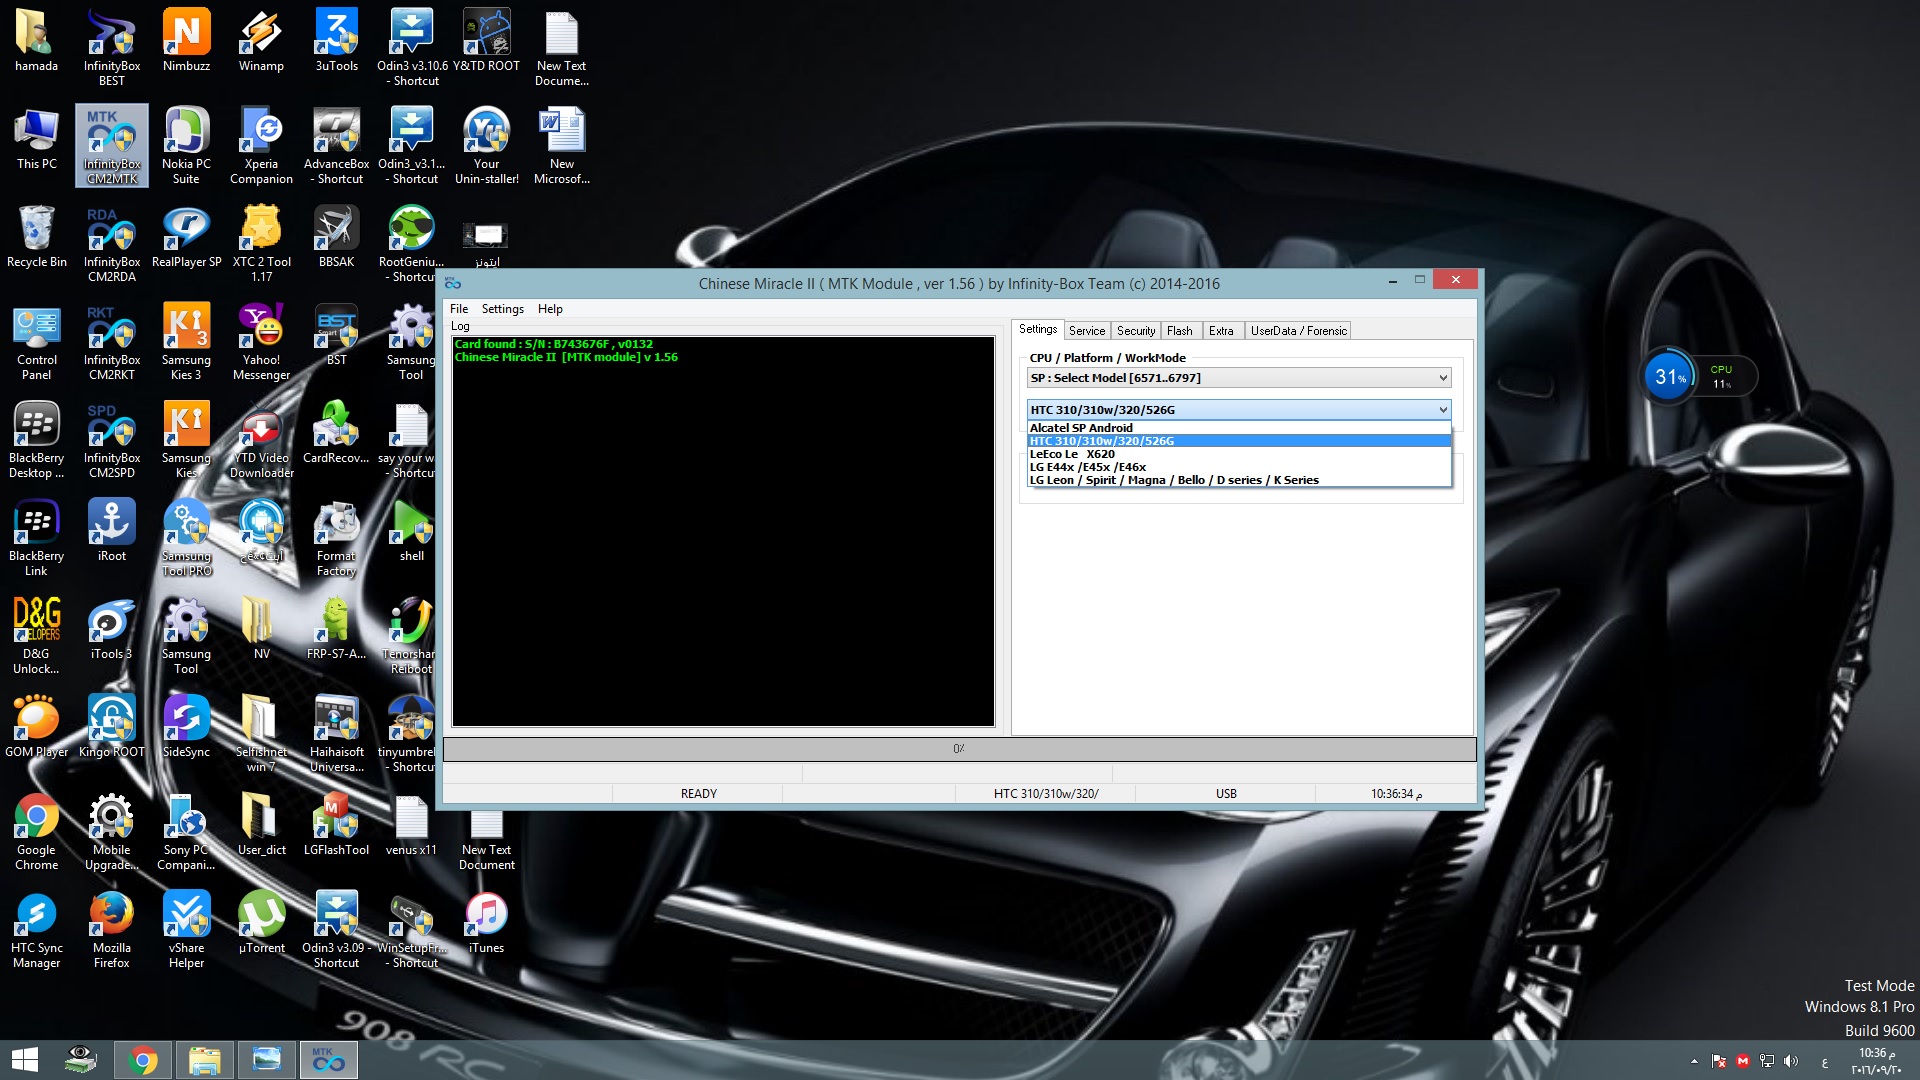Select the Settings tab

(x=1038, y=329)
